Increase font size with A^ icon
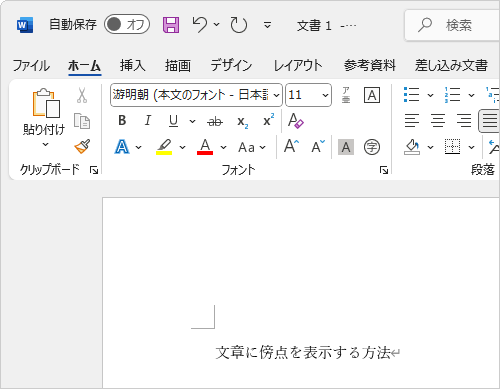 pos(291,146)
